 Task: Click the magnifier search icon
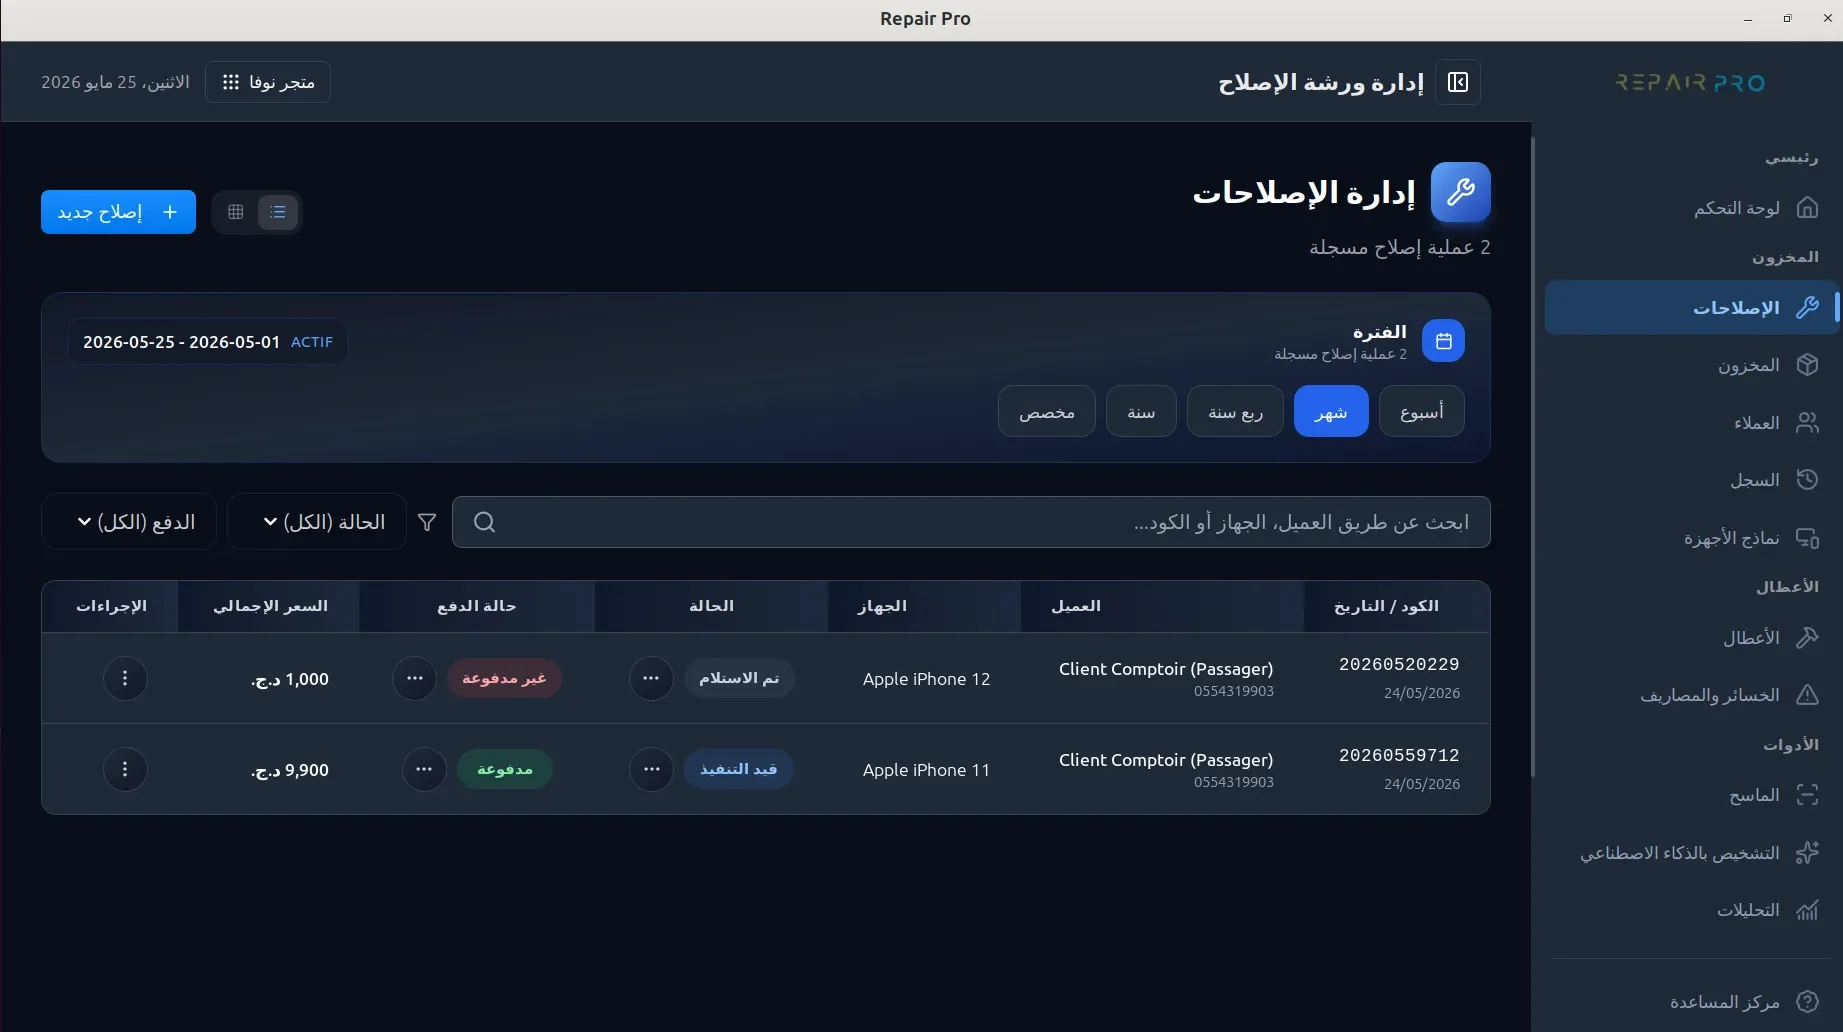click(484, 522)
